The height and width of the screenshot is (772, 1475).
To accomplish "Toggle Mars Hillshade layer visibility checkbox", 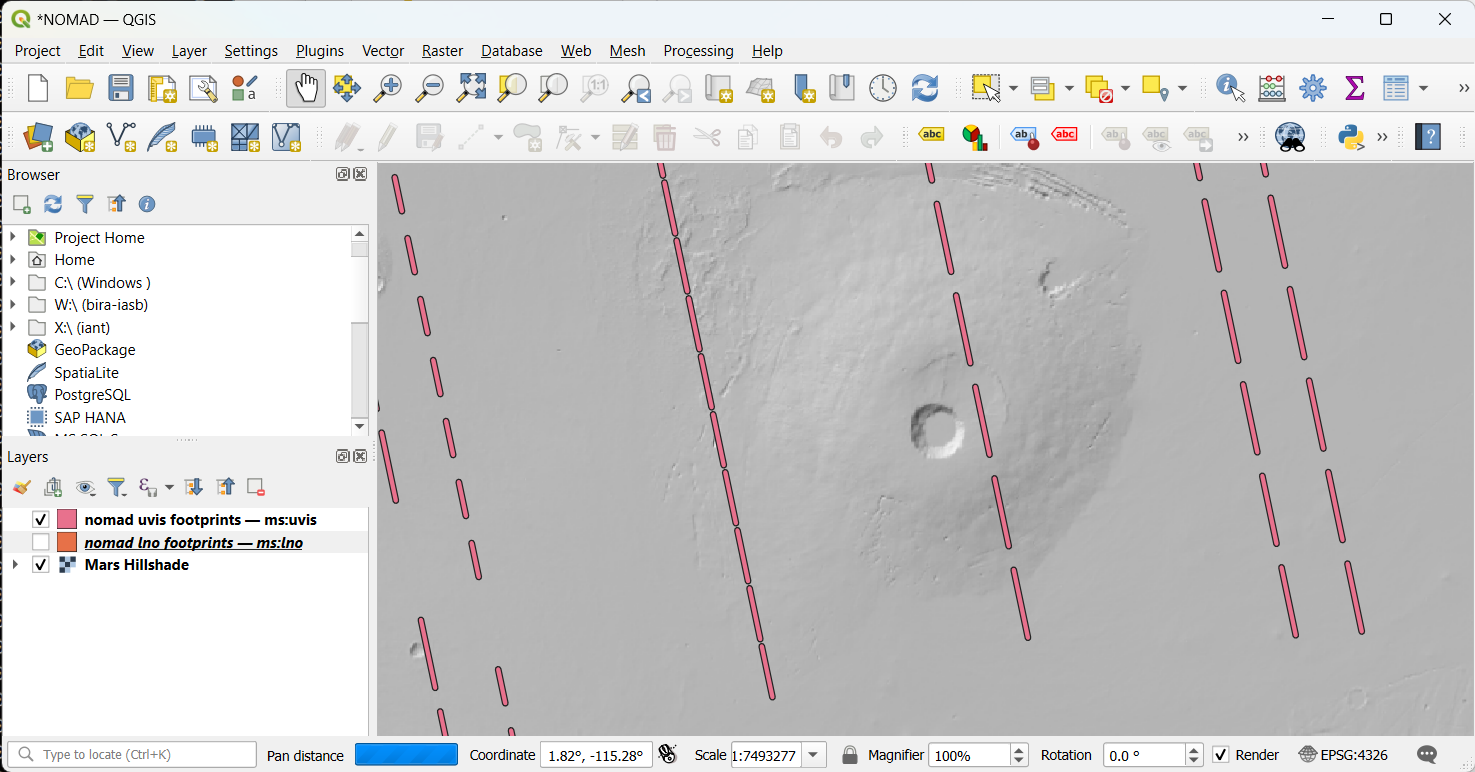I will (x=41, y=565).
